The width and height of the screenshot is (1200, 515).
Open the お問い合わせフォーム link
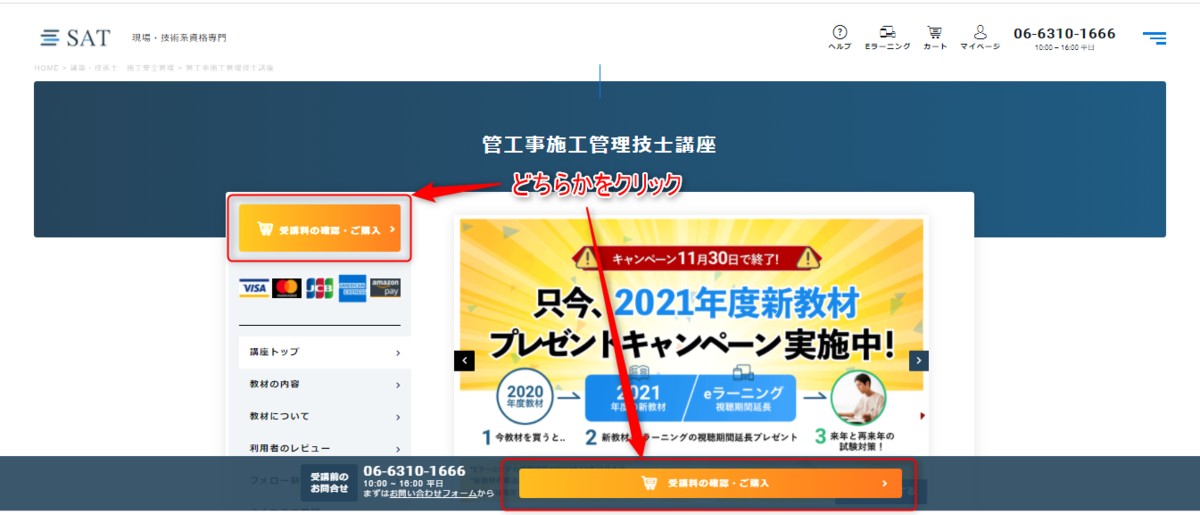(x=433, y=493)
